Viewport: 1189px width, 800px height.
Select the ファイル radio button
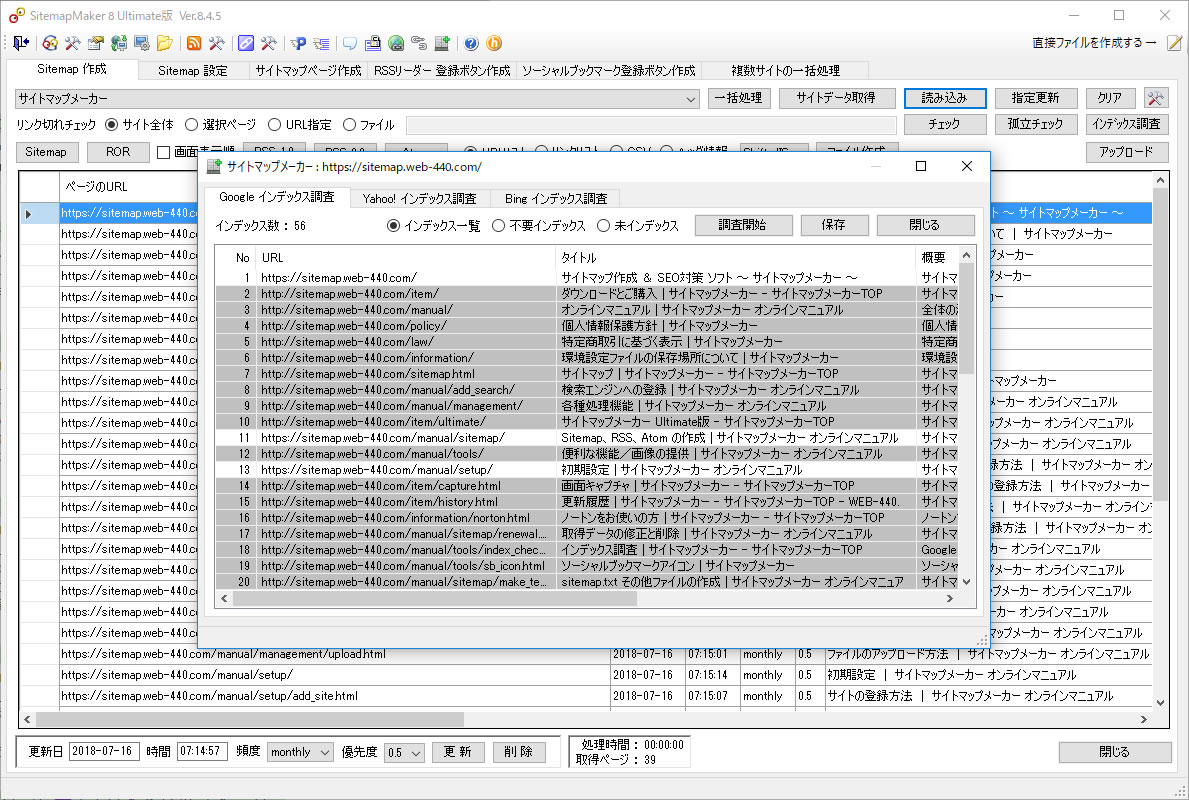coord(349,124)
